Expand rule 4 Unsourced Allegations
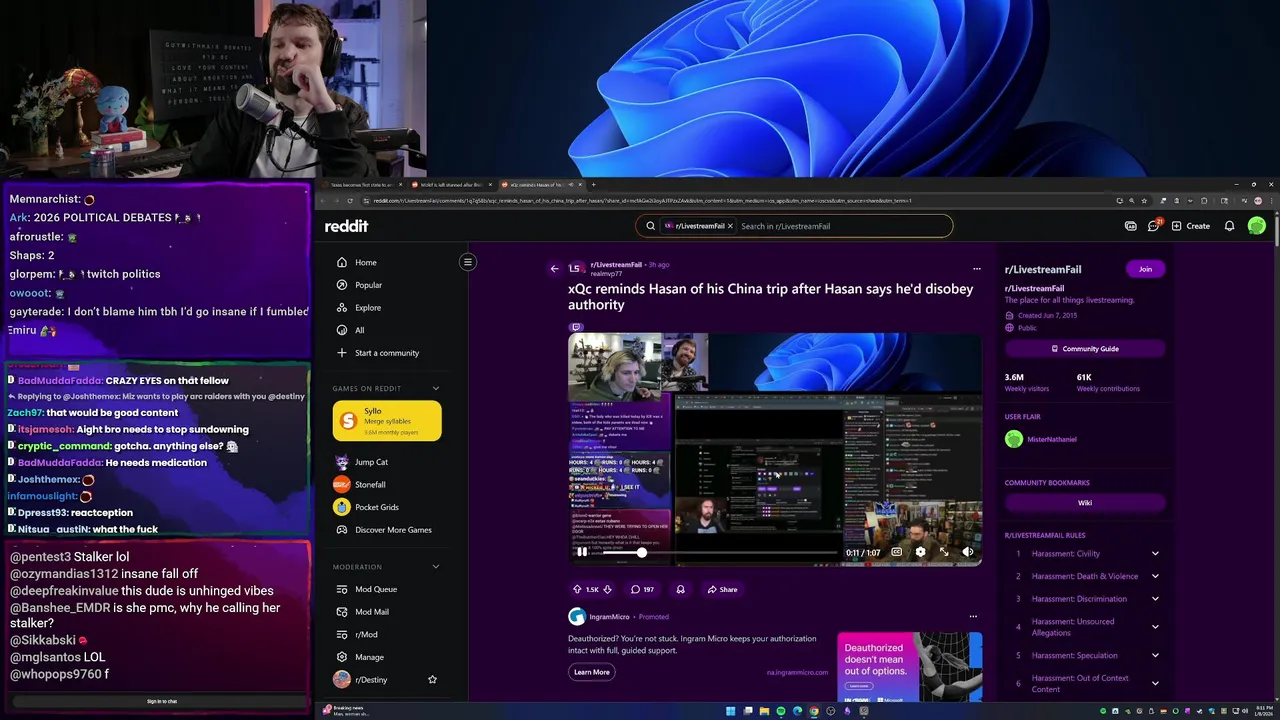The width and height of the screenshot is (1280, 720). 1155,627
